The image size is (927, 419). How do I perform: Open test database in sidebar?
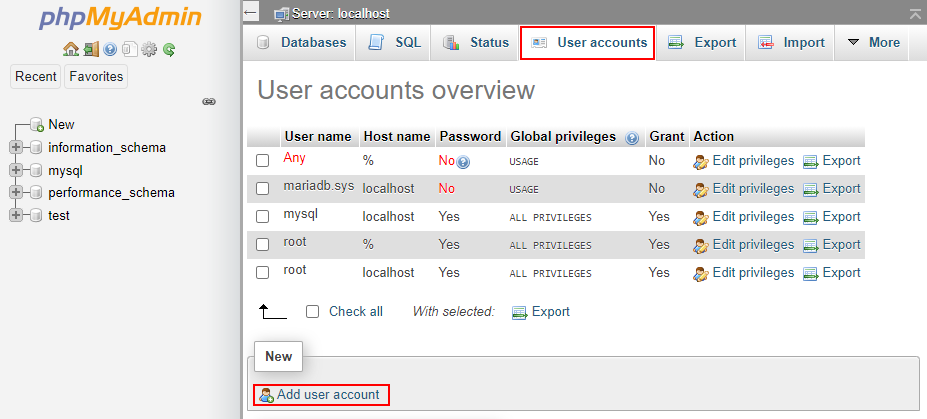[59, 216]
